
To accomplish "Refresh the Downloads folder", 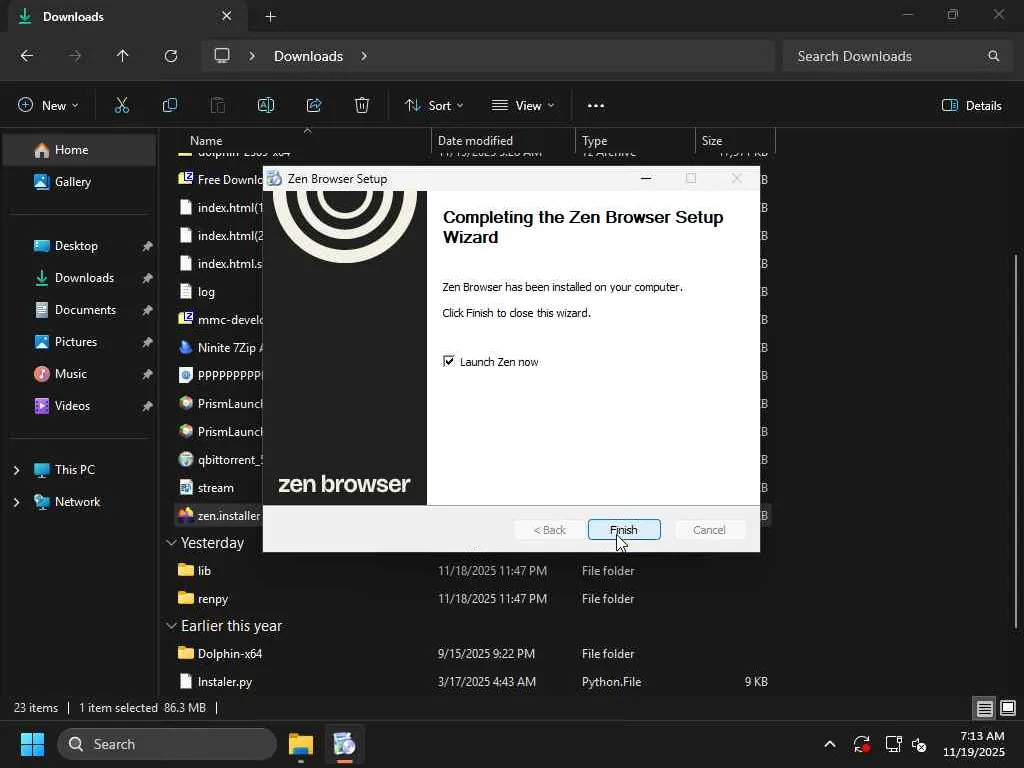I will (x=171, y=56).
